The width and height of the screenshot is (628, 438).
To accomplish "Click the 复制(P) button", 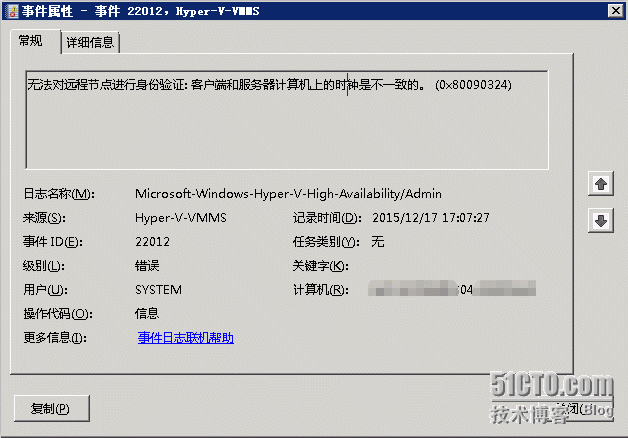I will coord(52,408).
